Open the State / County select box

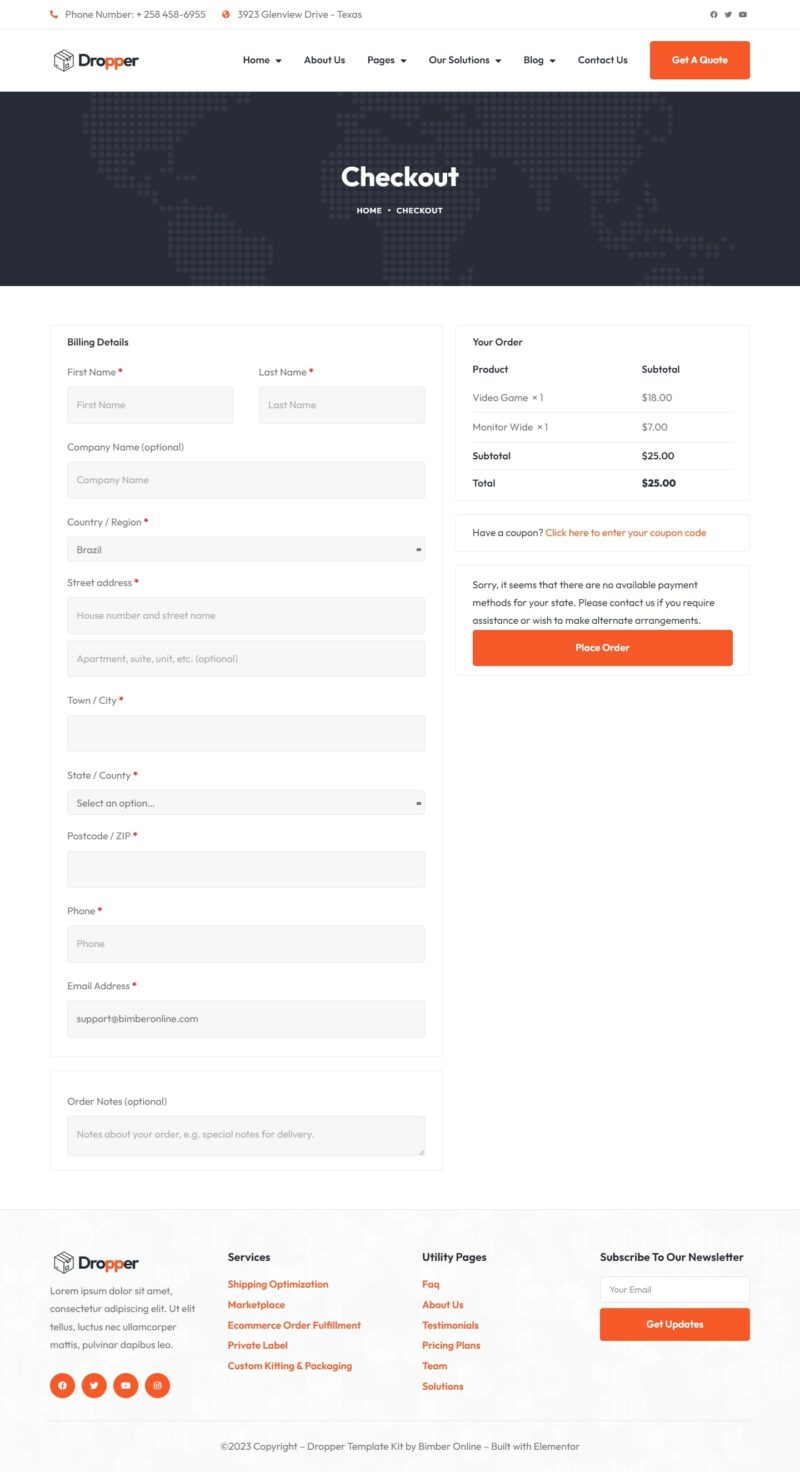click(245, 803)
